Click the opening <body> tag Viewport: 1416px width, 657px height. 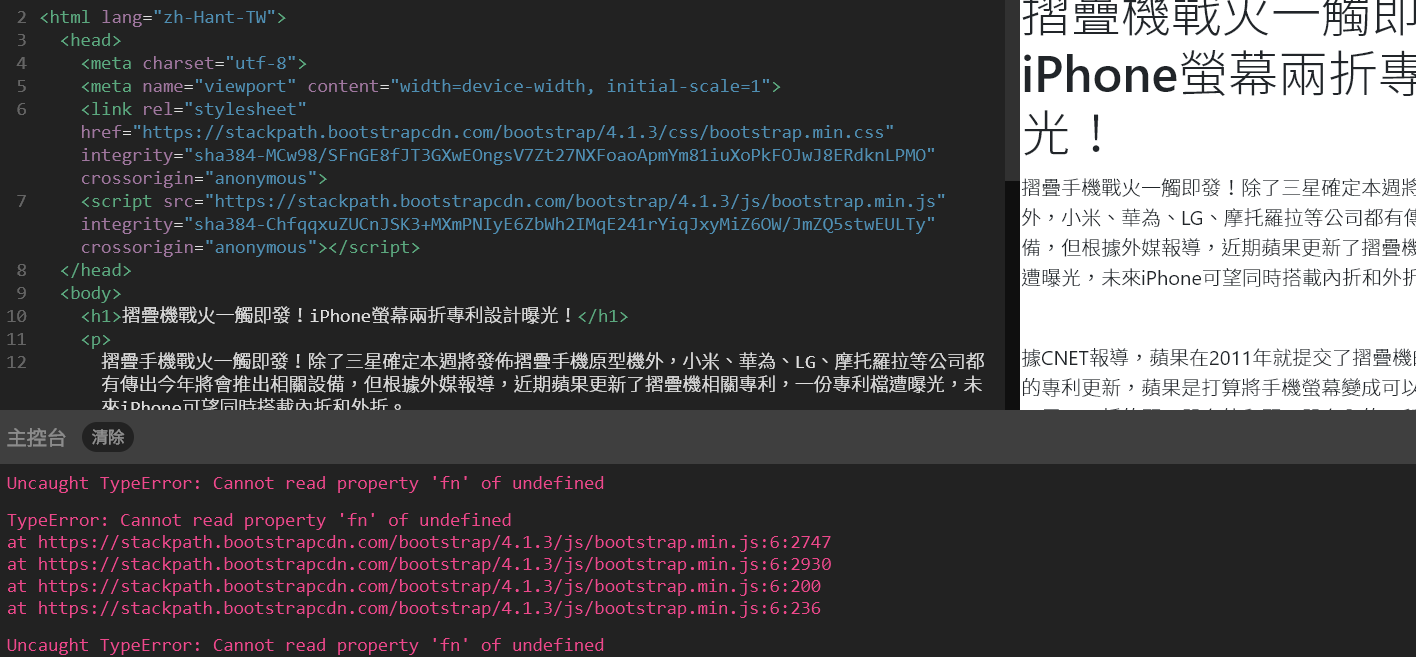[91, 293]
